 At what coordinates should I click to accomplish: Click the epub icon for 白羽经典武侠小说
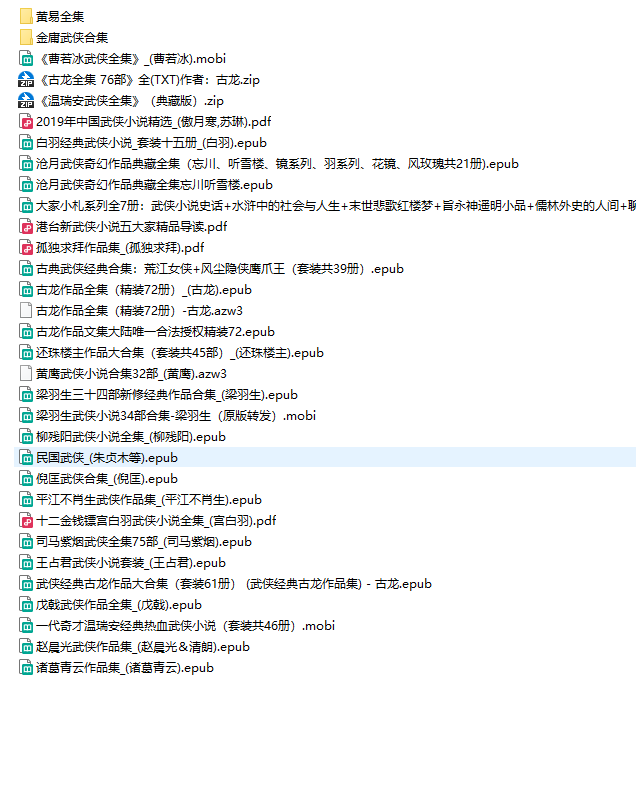(x=26, y=142)
